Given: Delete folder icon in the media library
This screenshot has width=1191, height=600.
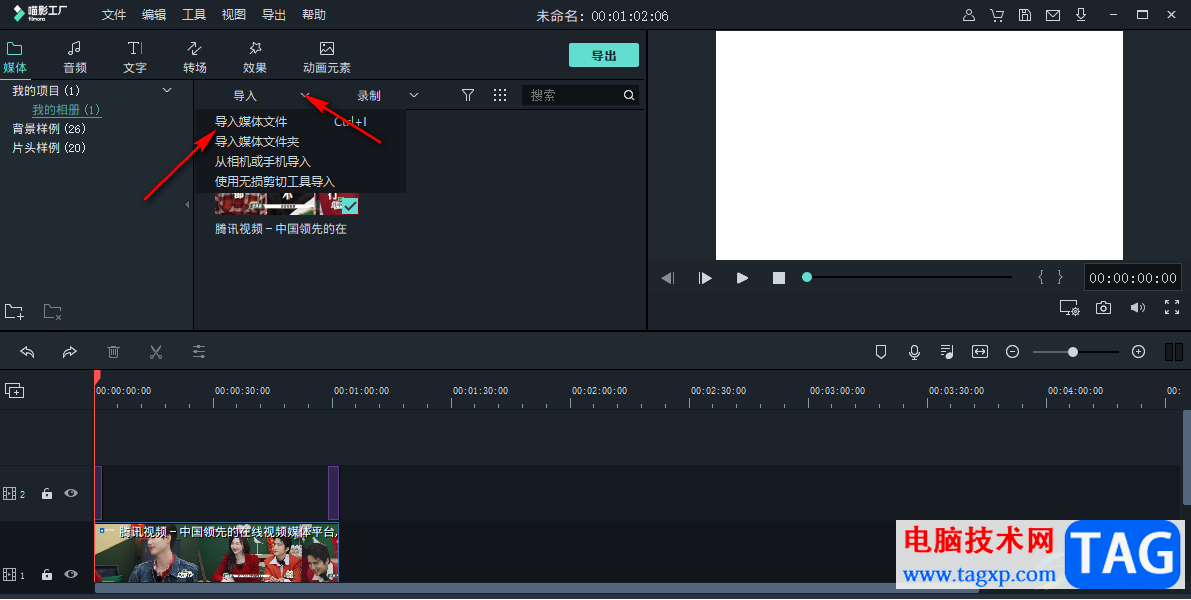Looking at the screenshot, I should tap(52, 311).
